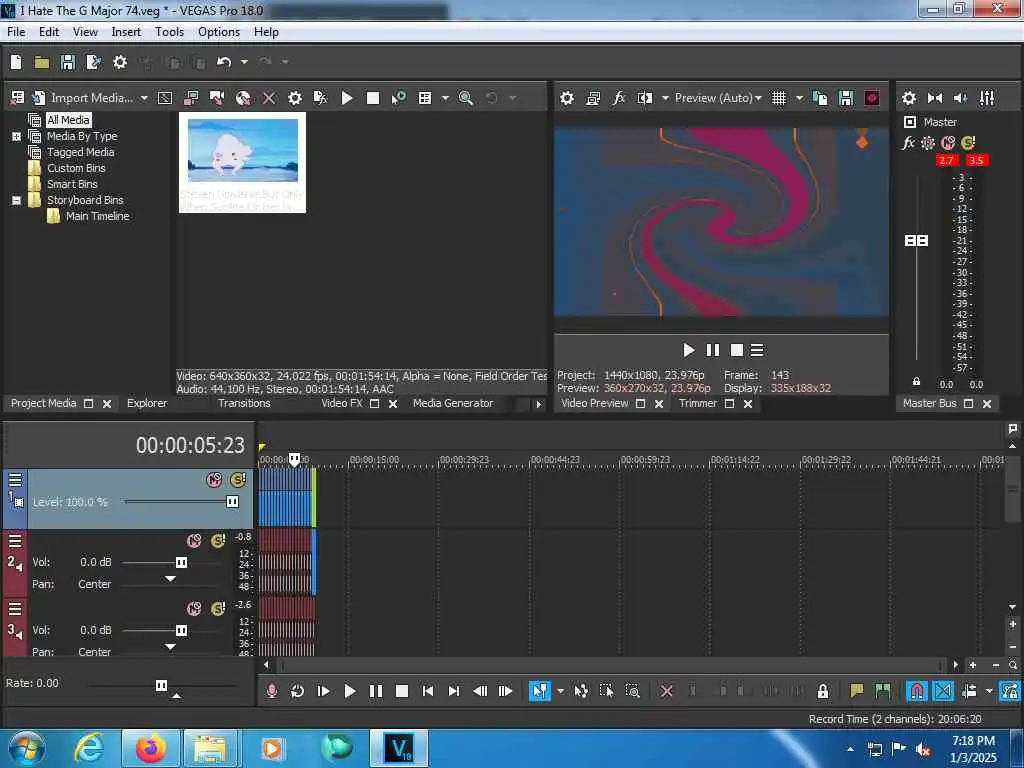This screenshot has height=768, width=1024.
Task: Toggle Master bus mute icon
Action: [948, 142]
